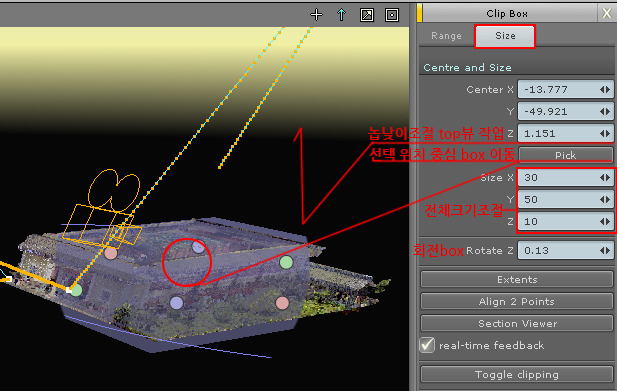
Task: Adjust Center Y with its stepper arrows
Action: tap(605, 111)
